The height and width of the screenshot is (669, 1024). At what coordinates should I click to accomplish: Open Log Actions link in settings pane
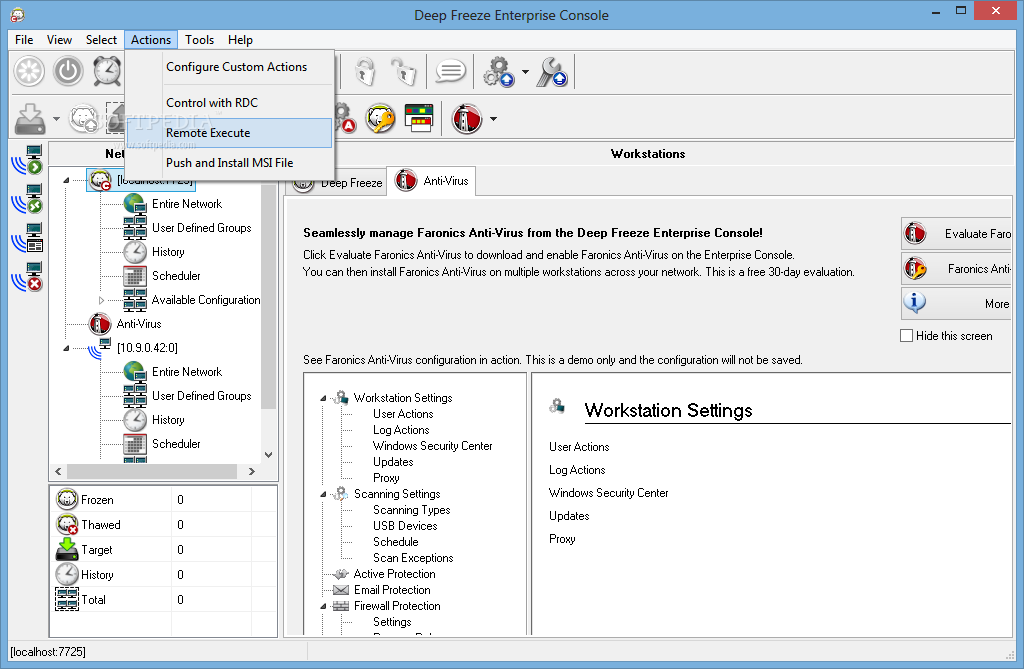[x=577, y=470]
